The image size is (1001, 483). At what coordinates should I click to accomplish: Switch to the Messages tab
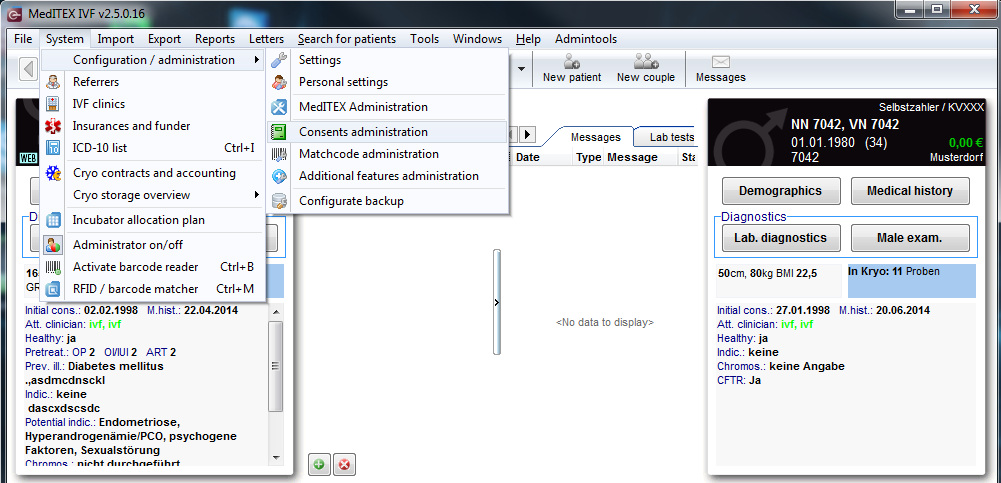tap(595, 137)
